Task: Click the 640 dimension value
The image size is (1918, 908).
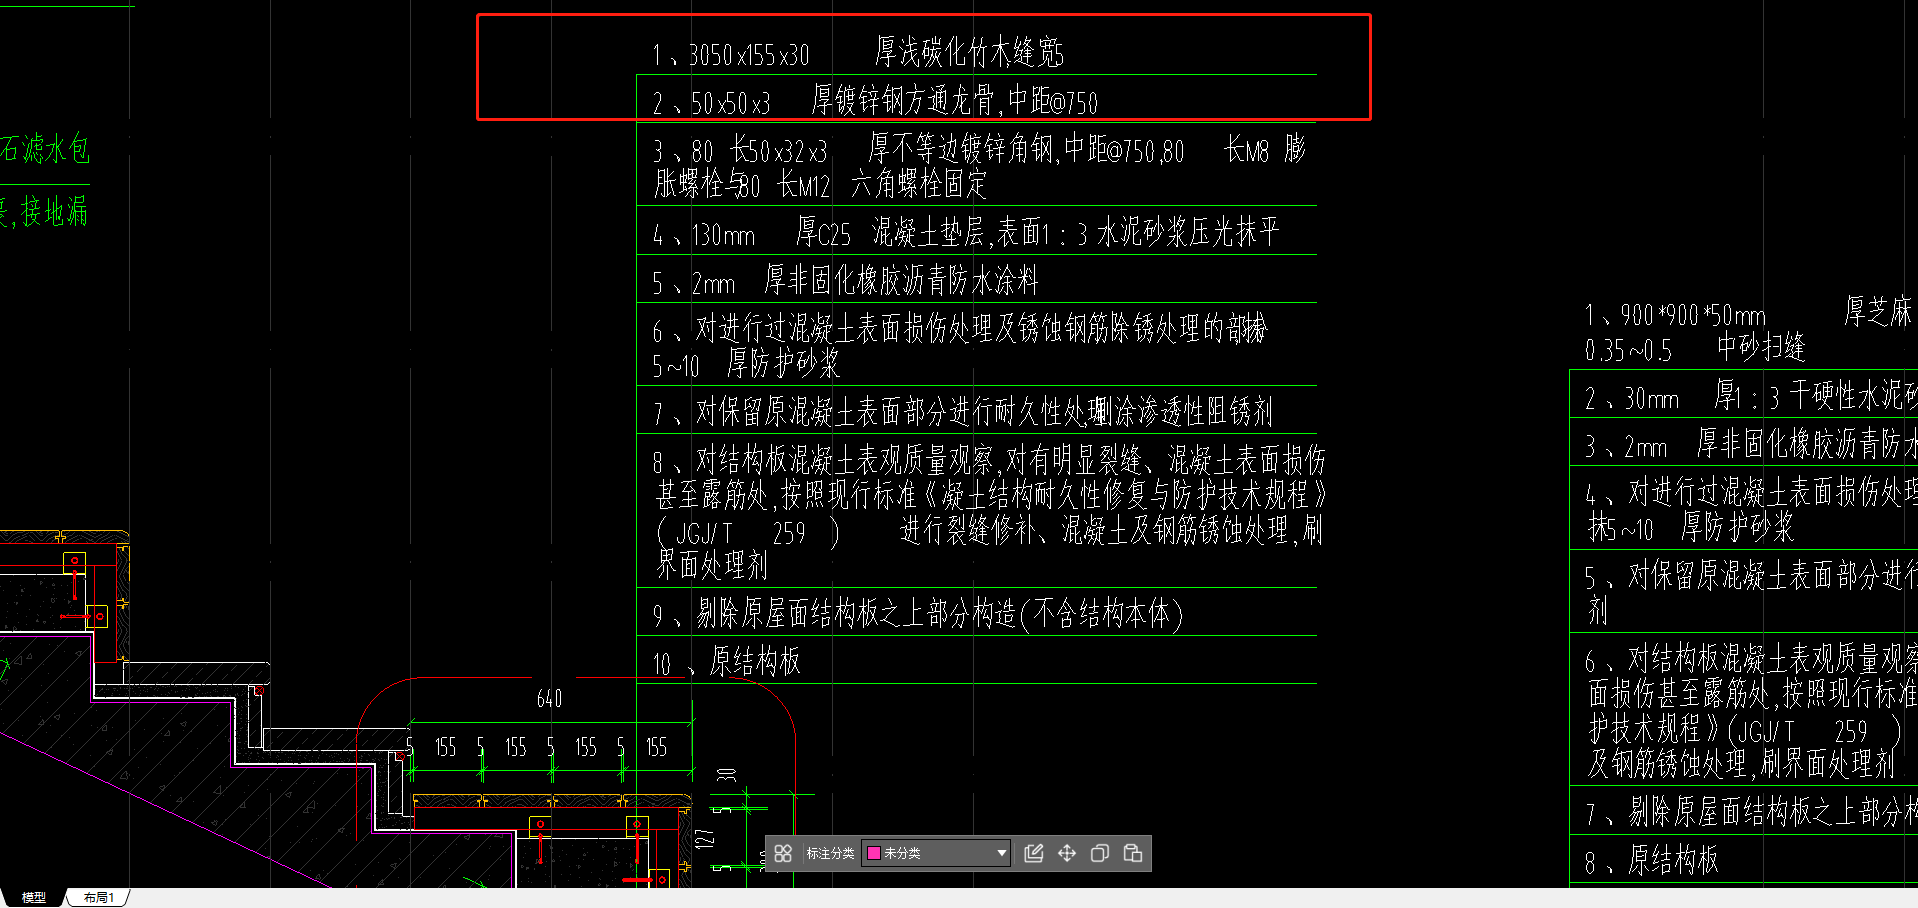Action: [549, 699]
